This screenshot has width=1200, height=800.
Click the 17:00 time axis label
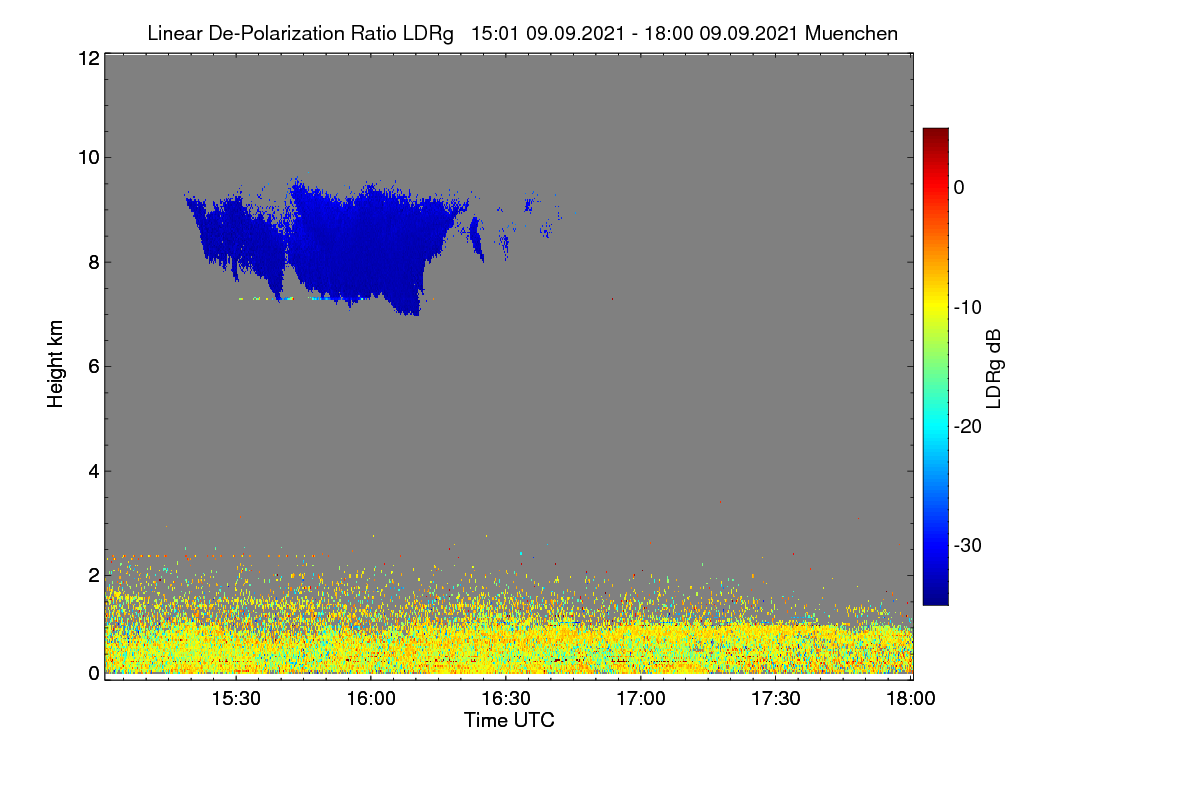point(641,699)
